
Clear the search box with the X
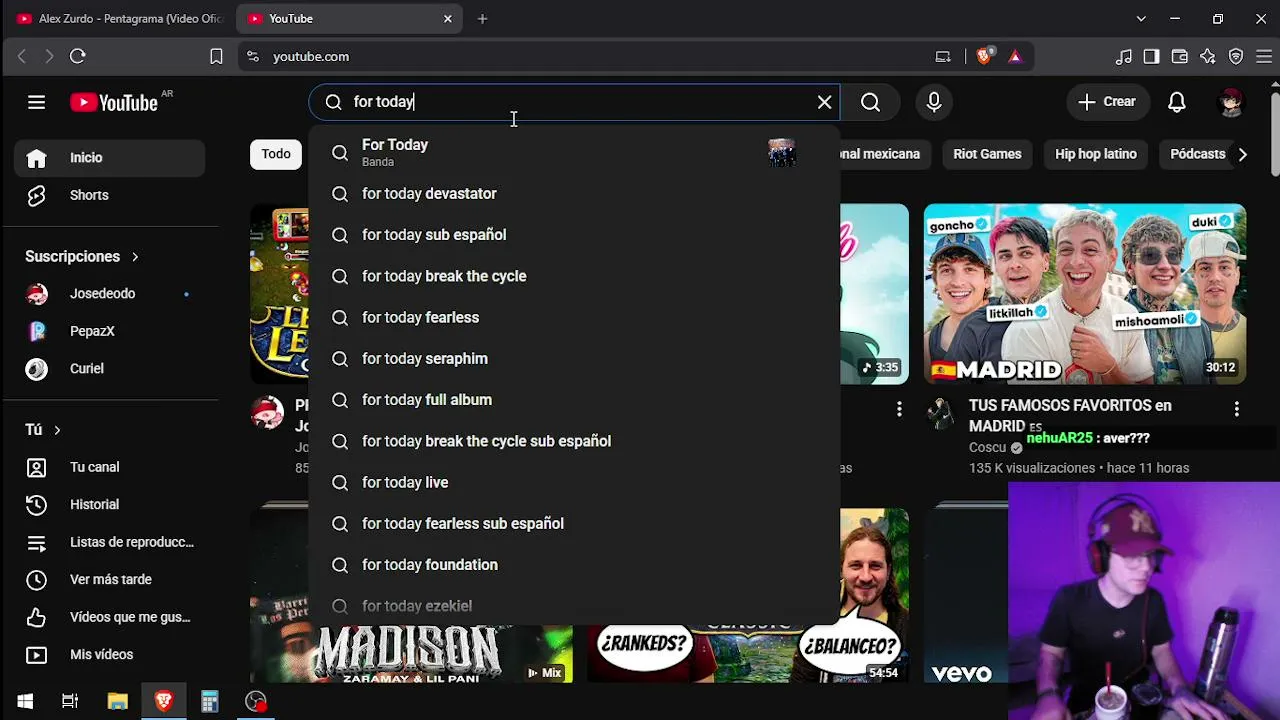pyautogui.click(x=824, y=102)
